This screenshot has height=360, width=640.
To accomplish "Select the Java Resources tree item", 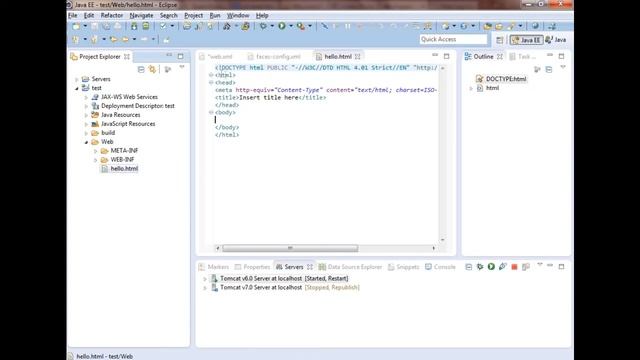I will (120, 115).
